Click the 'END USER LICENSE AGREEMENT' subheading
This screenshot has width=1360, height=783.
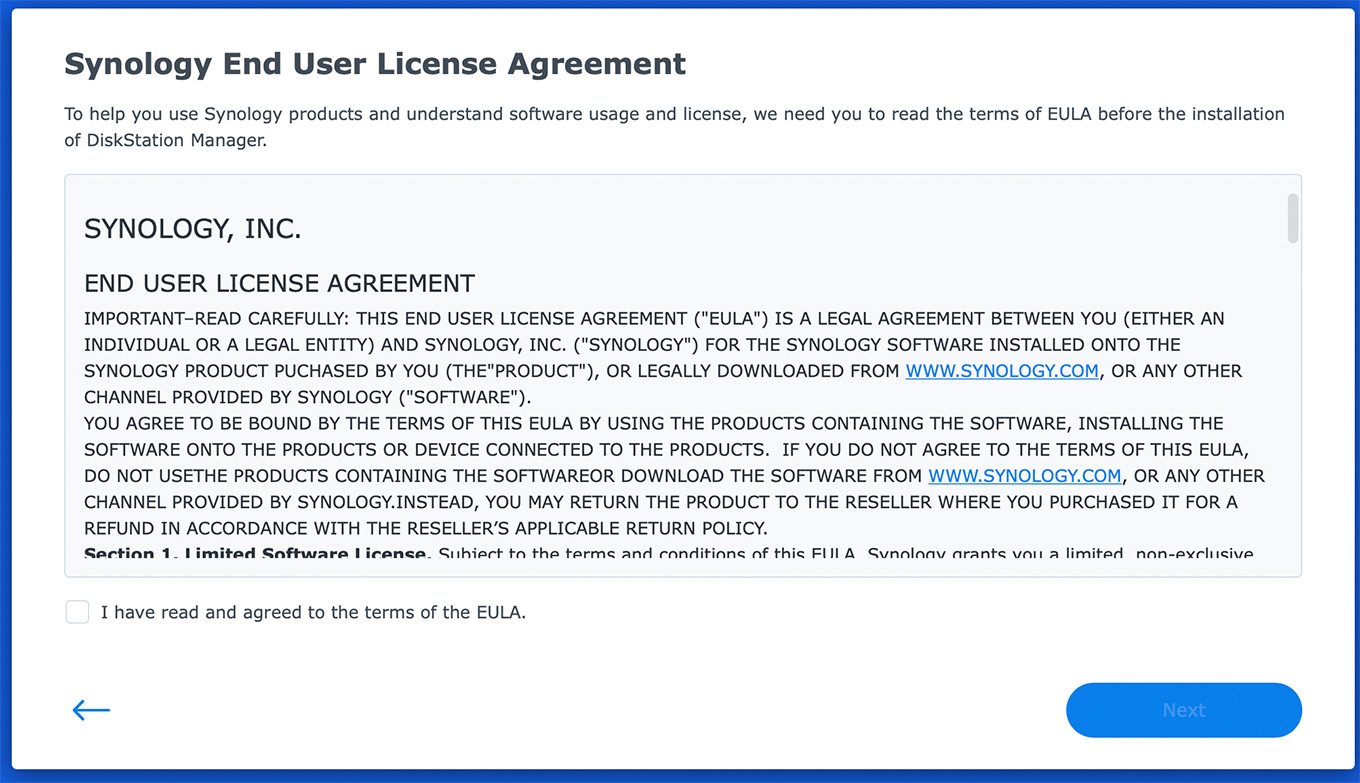pyautogui.click(x=279, y=284)
